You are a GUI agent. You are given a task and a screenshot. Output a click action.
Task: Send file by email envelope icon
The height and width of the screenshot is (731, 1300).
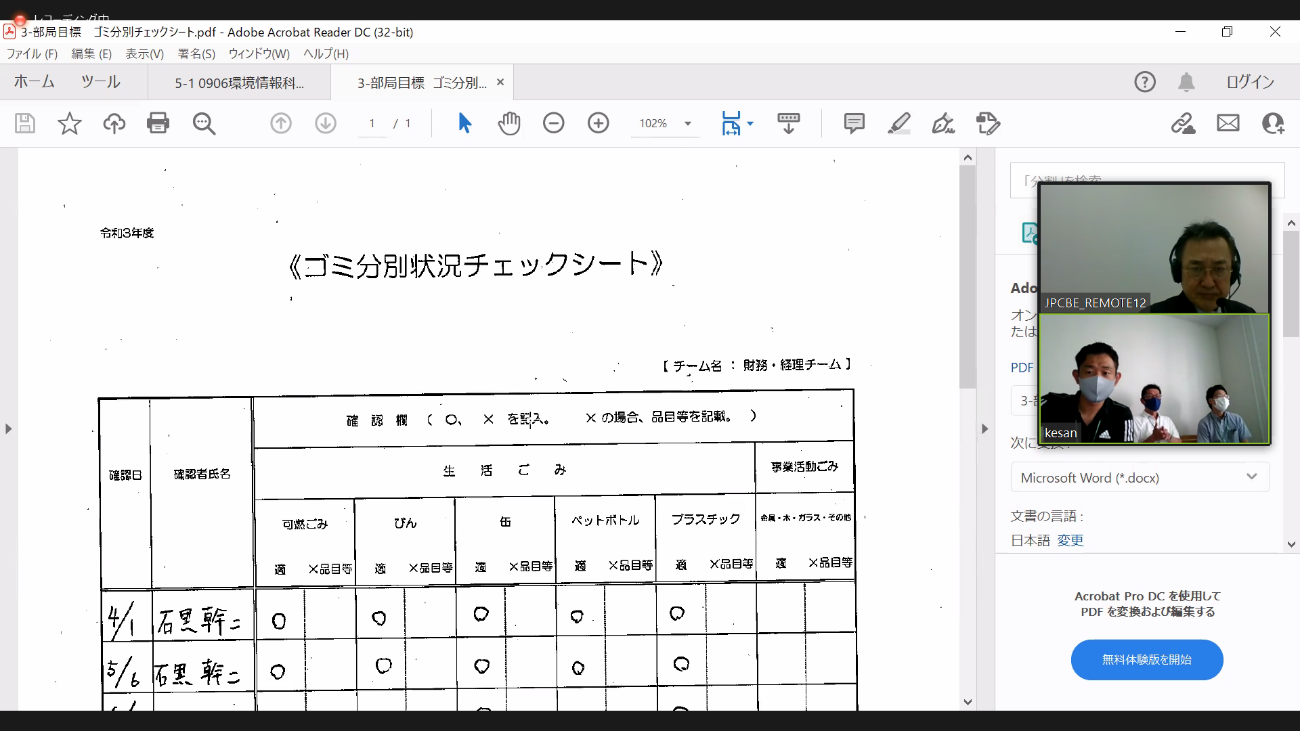pyautogui.click(x=1228, y=123)
